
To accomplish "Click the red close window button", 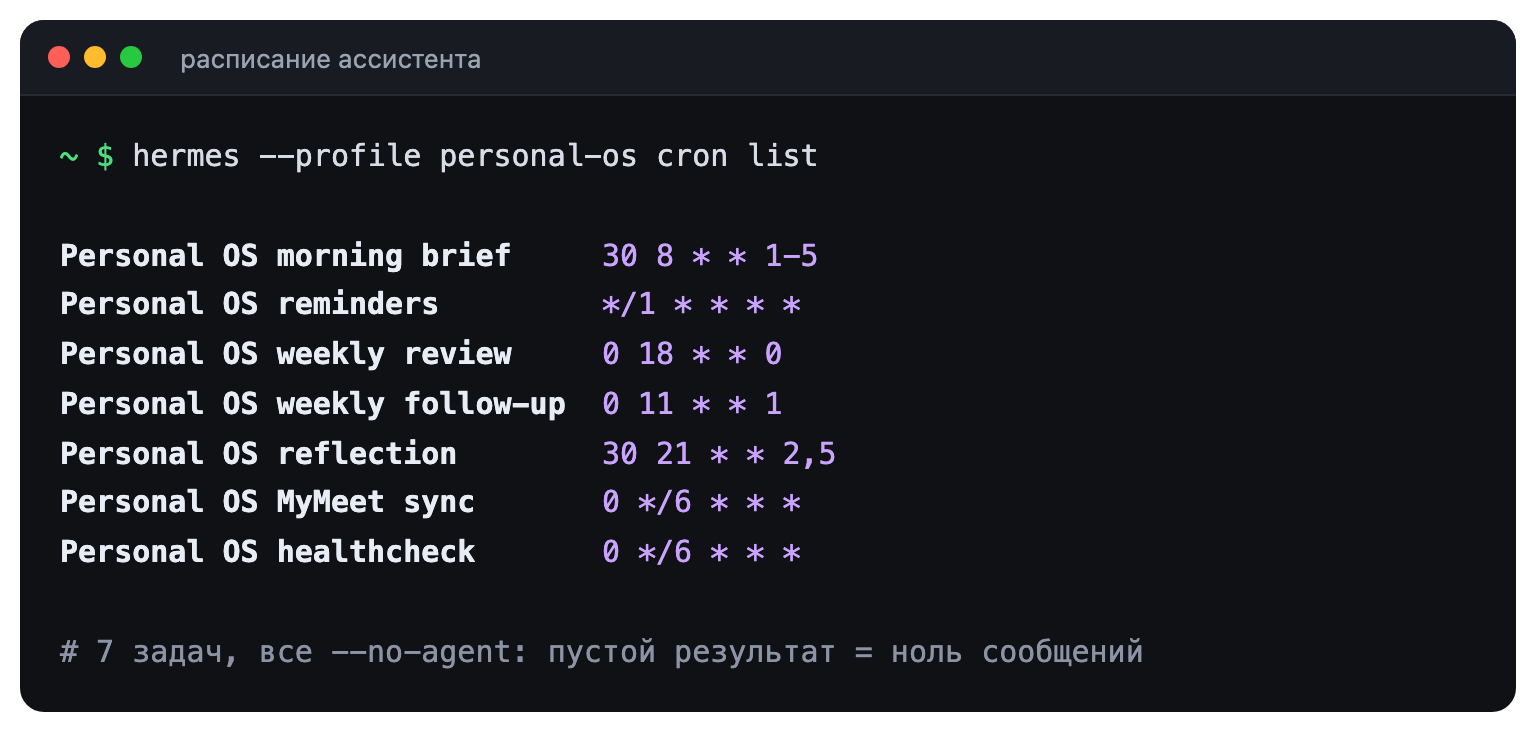I will coord(59,58).
